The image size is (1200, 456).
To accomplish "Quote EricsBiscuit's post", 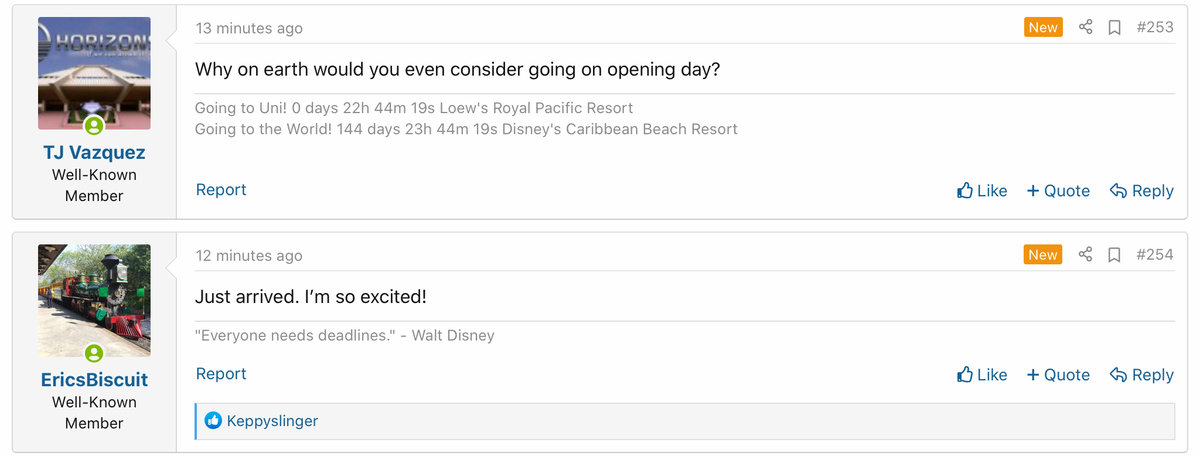I will click(x=1058, y=374).
